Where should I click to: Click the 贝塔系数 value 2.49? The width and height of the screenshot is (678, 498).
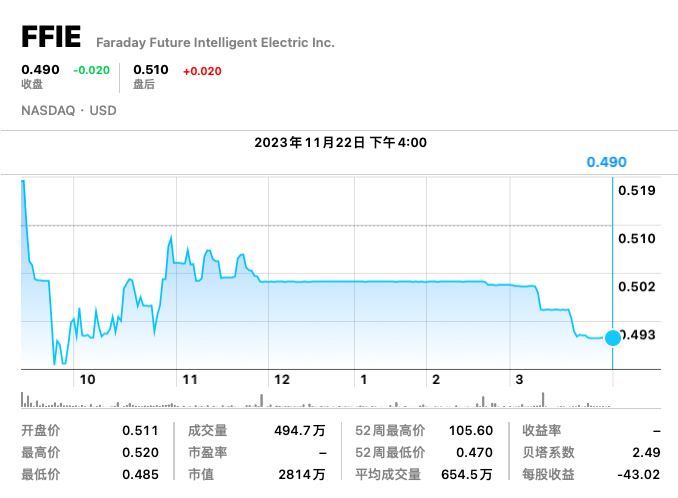pos(646,453)
